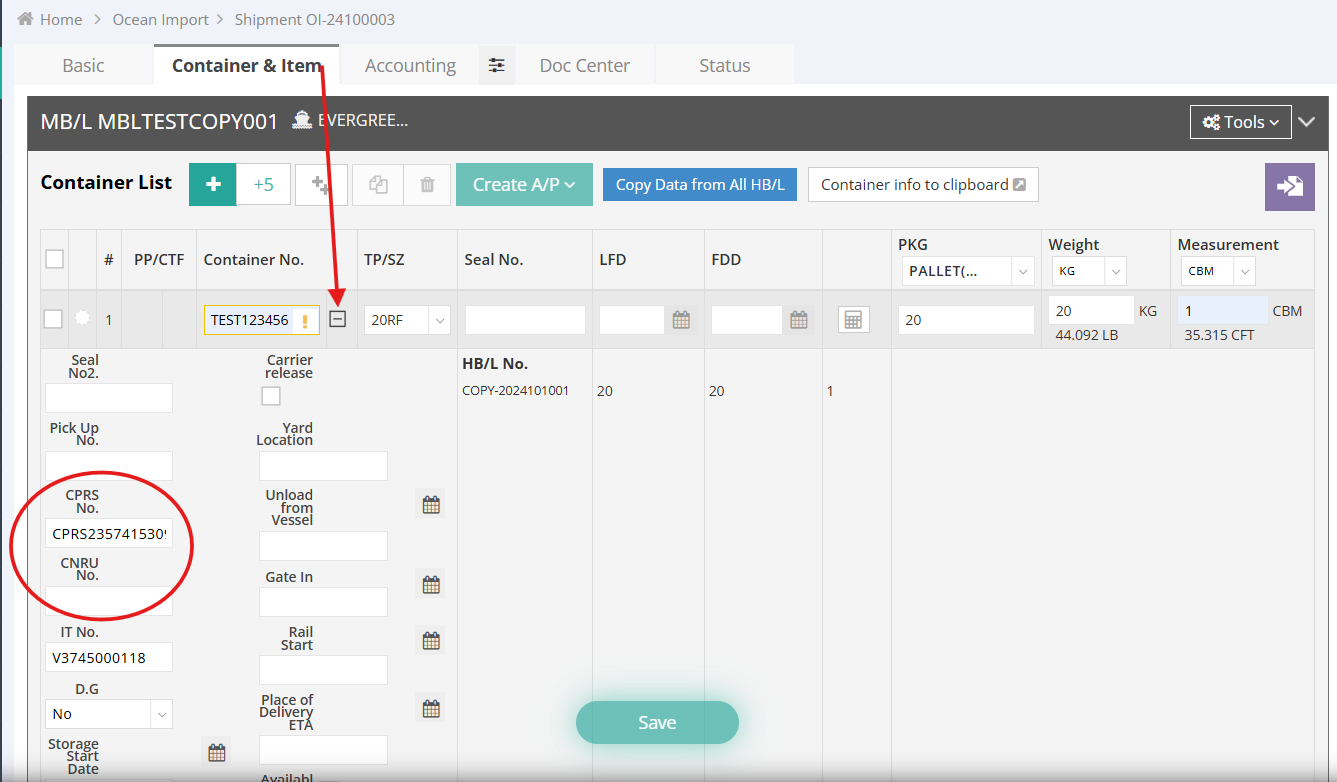Open the Gate In calendar picker
This screenshot has width=1337, height=782.
[431, 585]
